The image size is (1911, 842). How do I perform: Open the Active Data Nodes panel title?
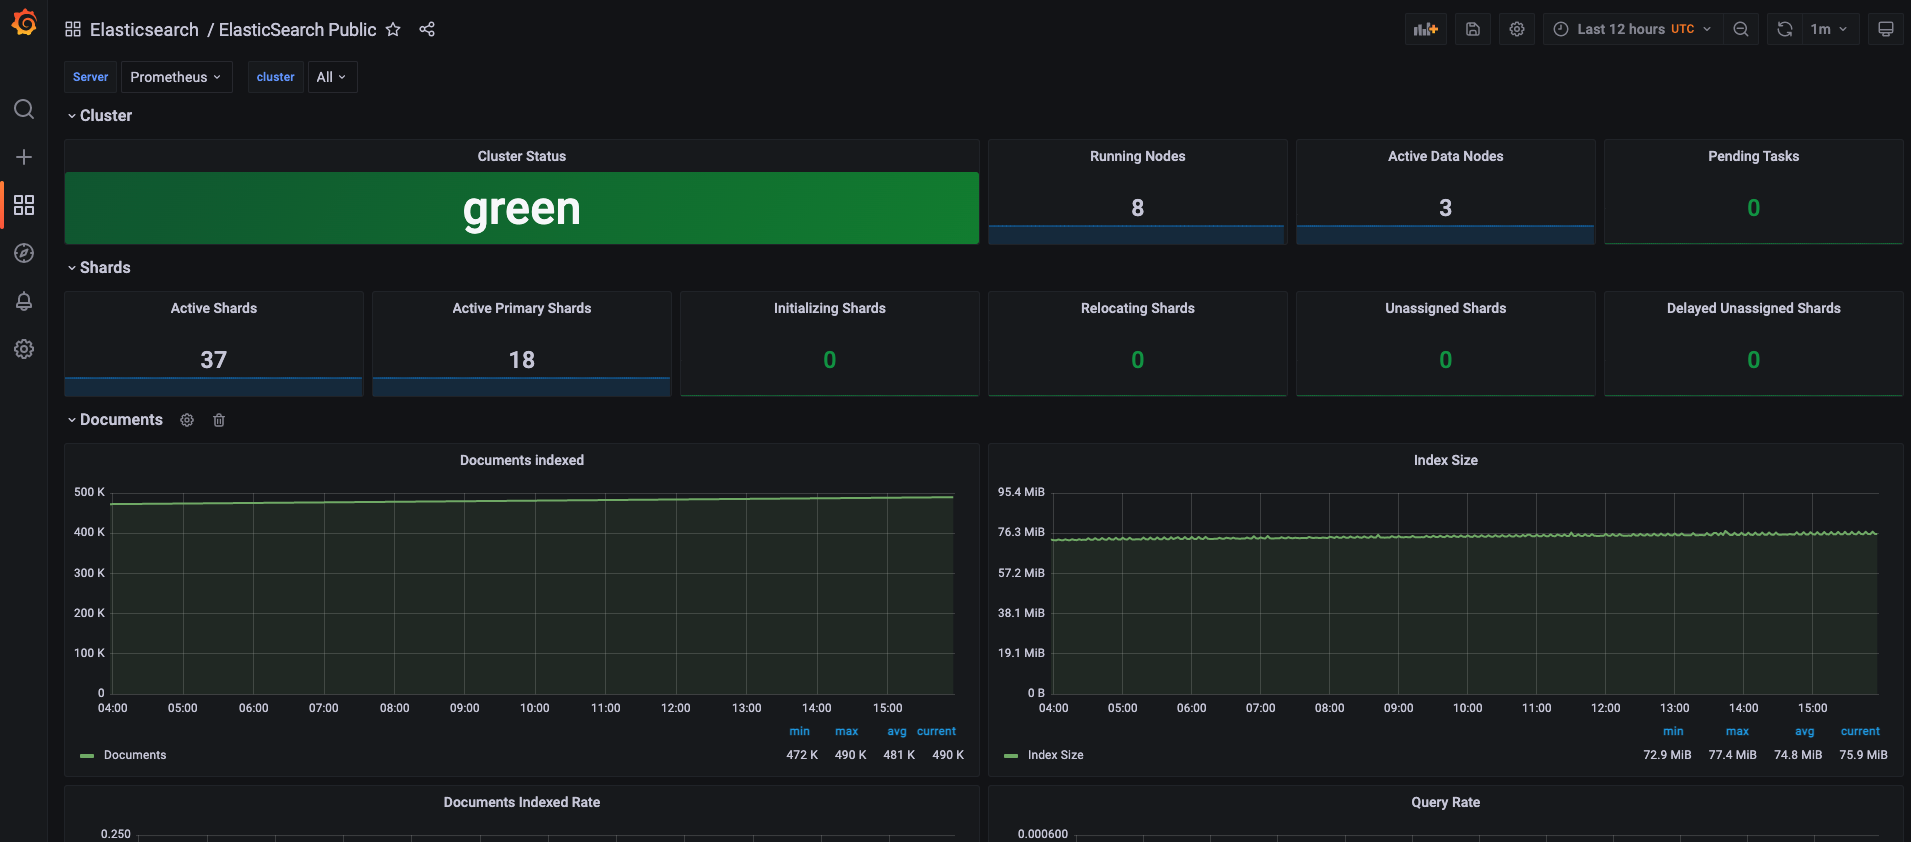coord(1446,156)
